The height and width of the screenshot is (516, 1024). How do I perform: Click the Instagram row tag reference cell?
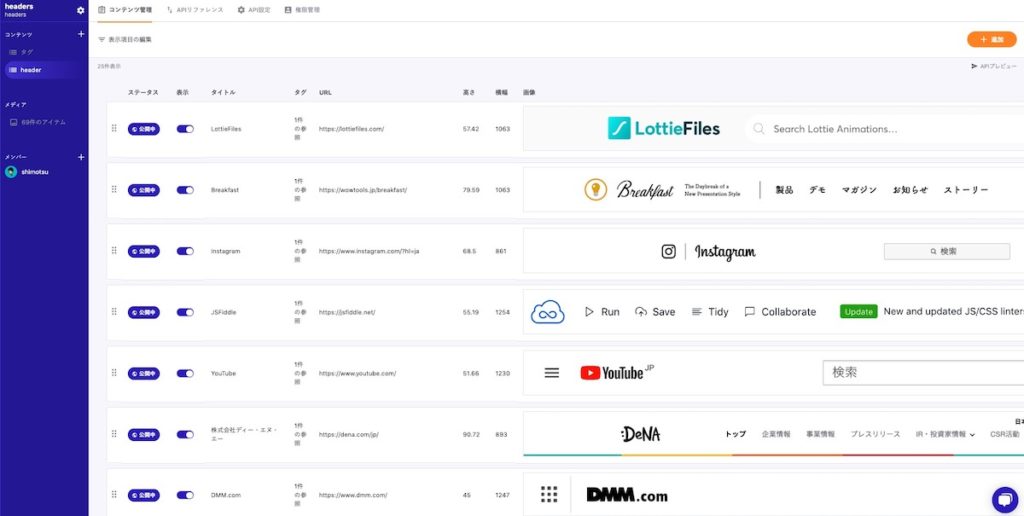[x=298, y=251]
